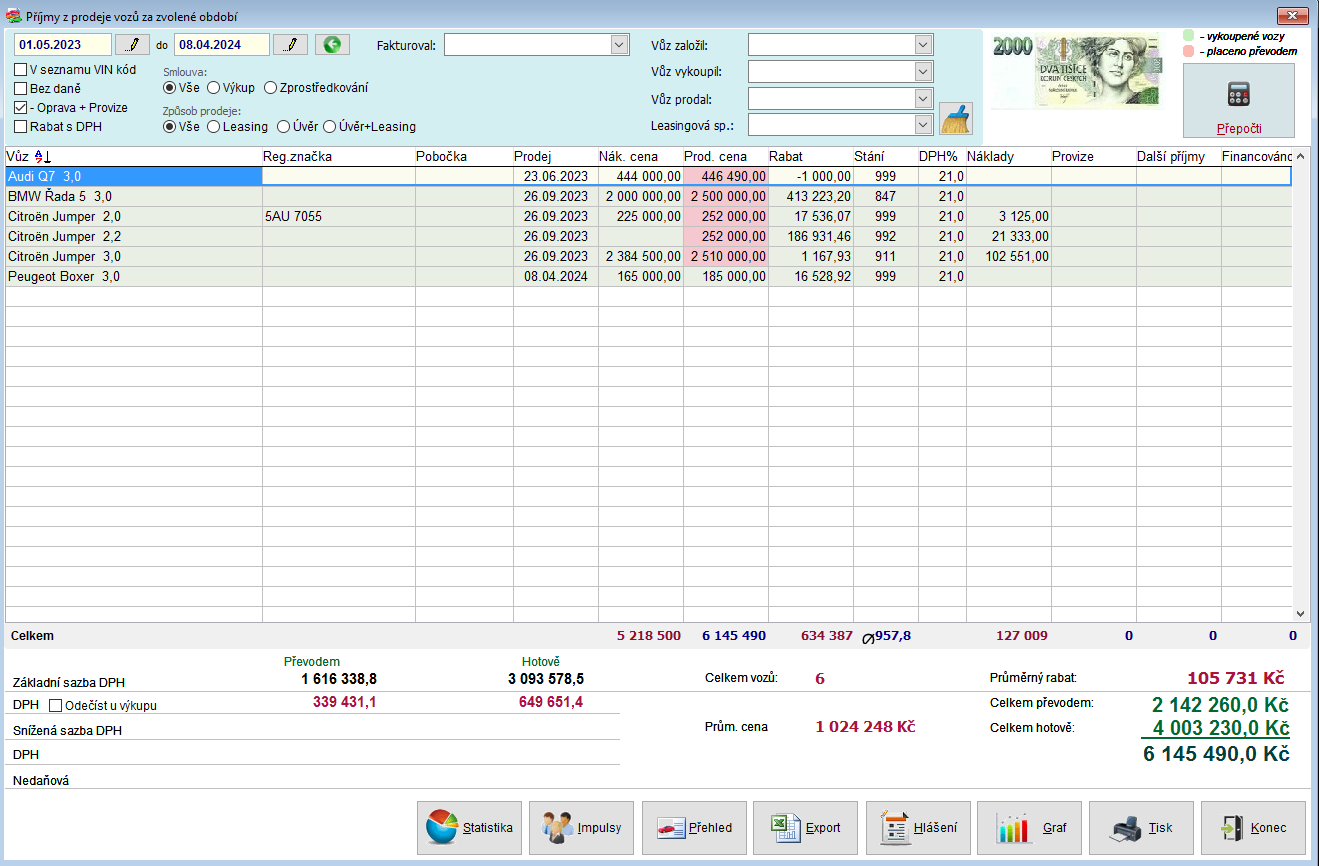
Task: Select the Výkup contract radio button
Action: point(214,88)
